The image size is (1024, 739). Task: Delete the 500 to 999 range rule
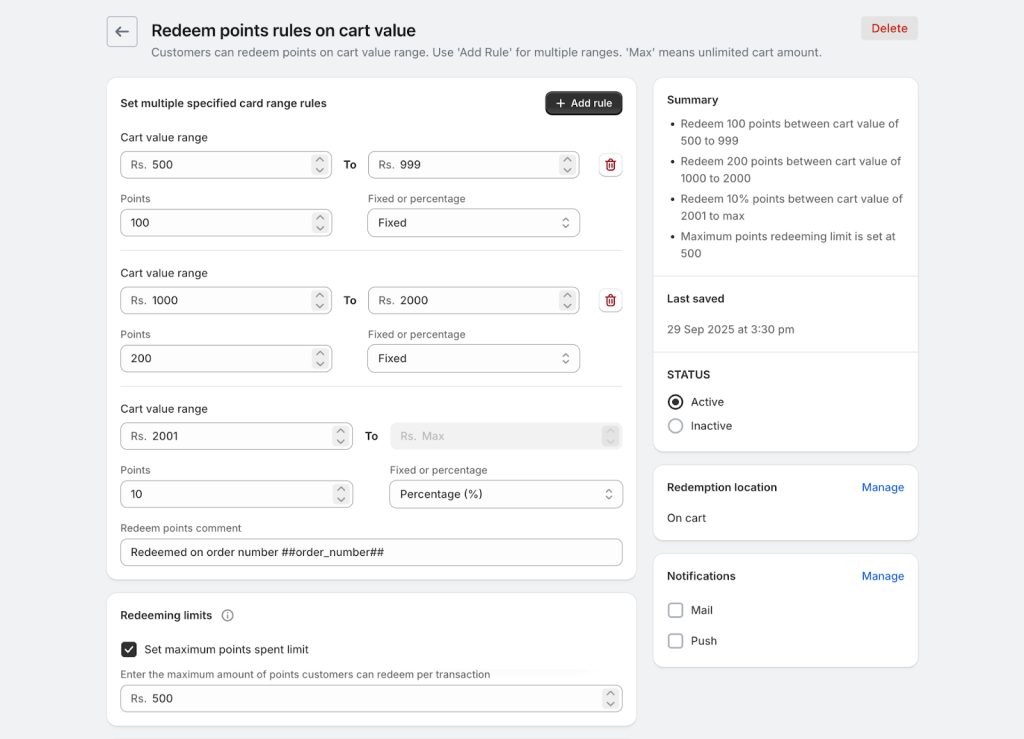[x=610, y=165]
